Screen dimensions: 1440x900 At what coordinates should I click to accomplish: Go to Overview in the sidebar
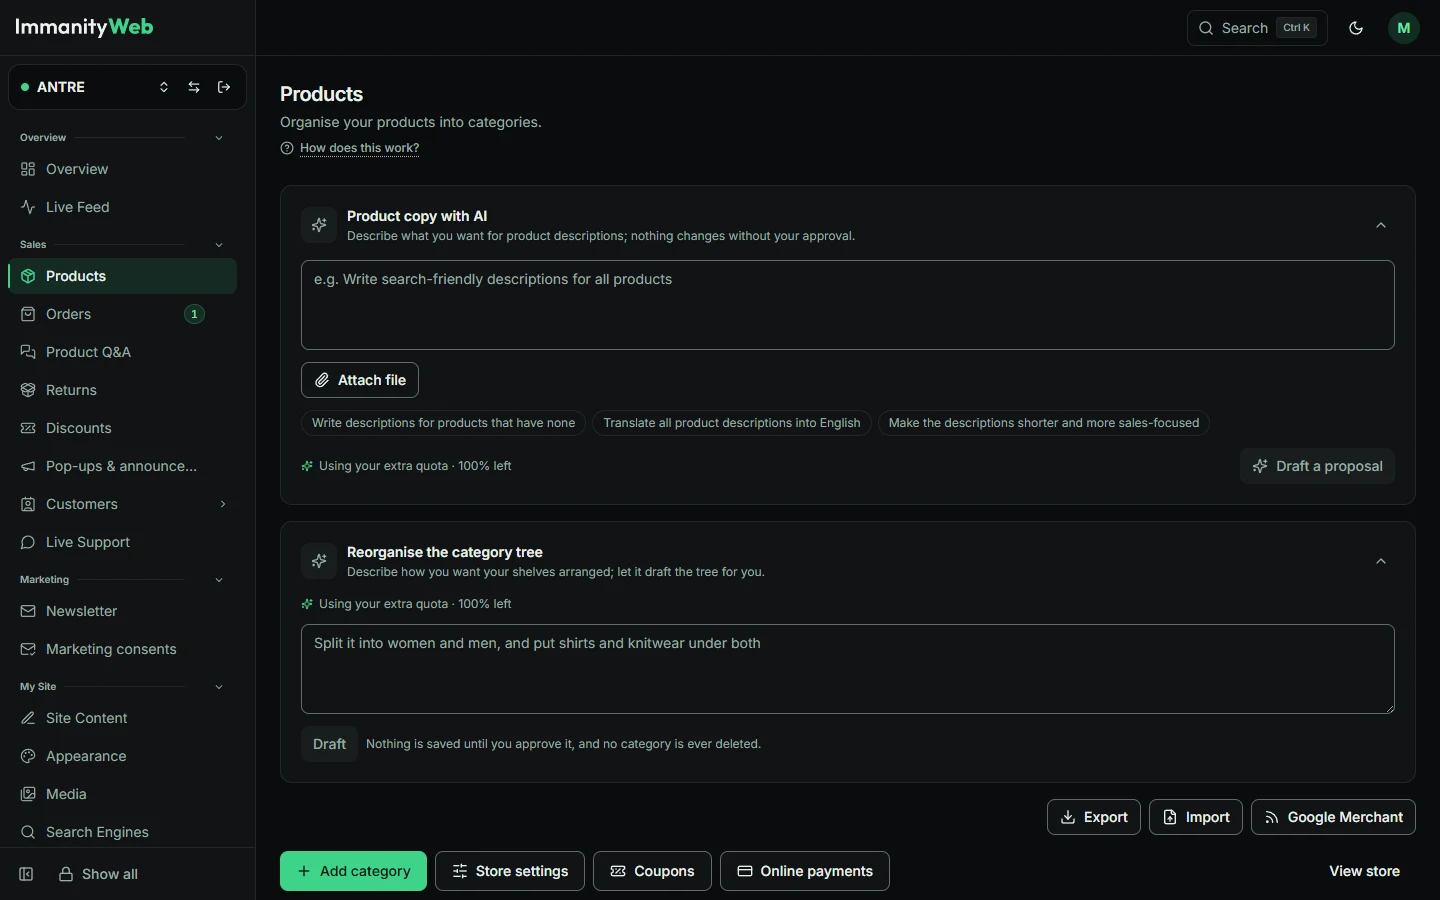coord(122,169)
